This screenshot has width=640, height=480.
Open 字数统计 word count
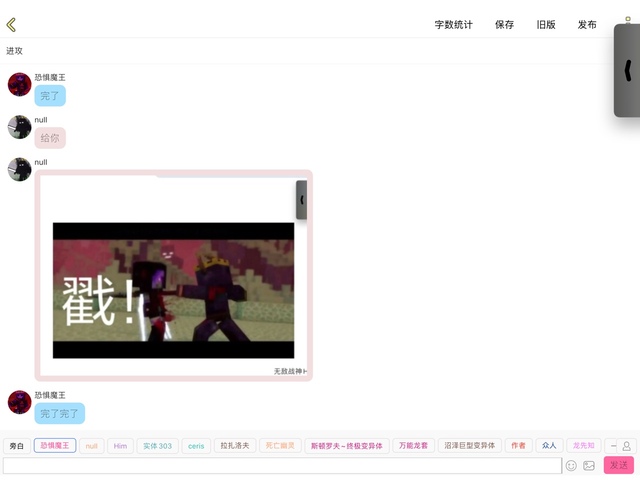(453, 25)
